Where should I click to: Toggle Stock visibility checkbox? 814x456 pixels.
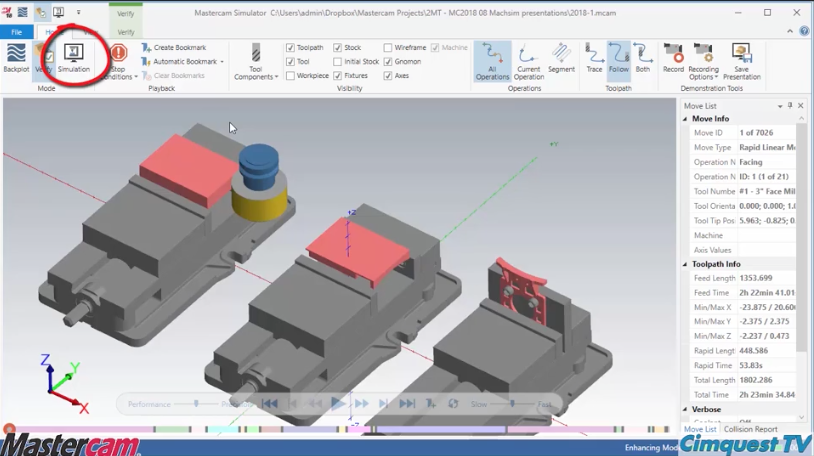tap(337, 47)
